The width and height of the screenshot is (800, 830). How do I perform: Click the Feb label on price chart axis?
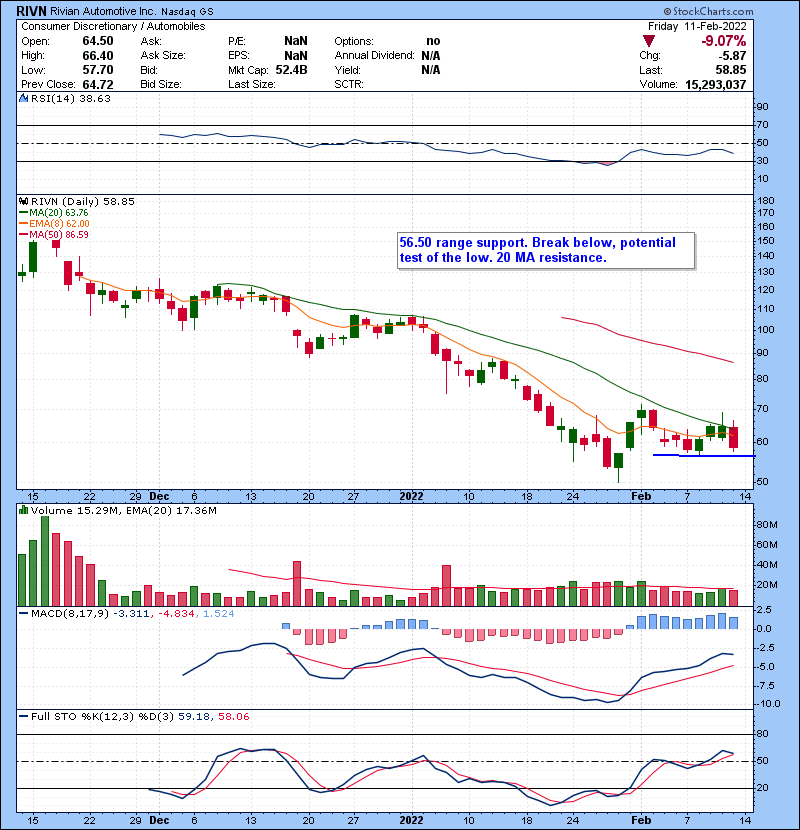641,496
